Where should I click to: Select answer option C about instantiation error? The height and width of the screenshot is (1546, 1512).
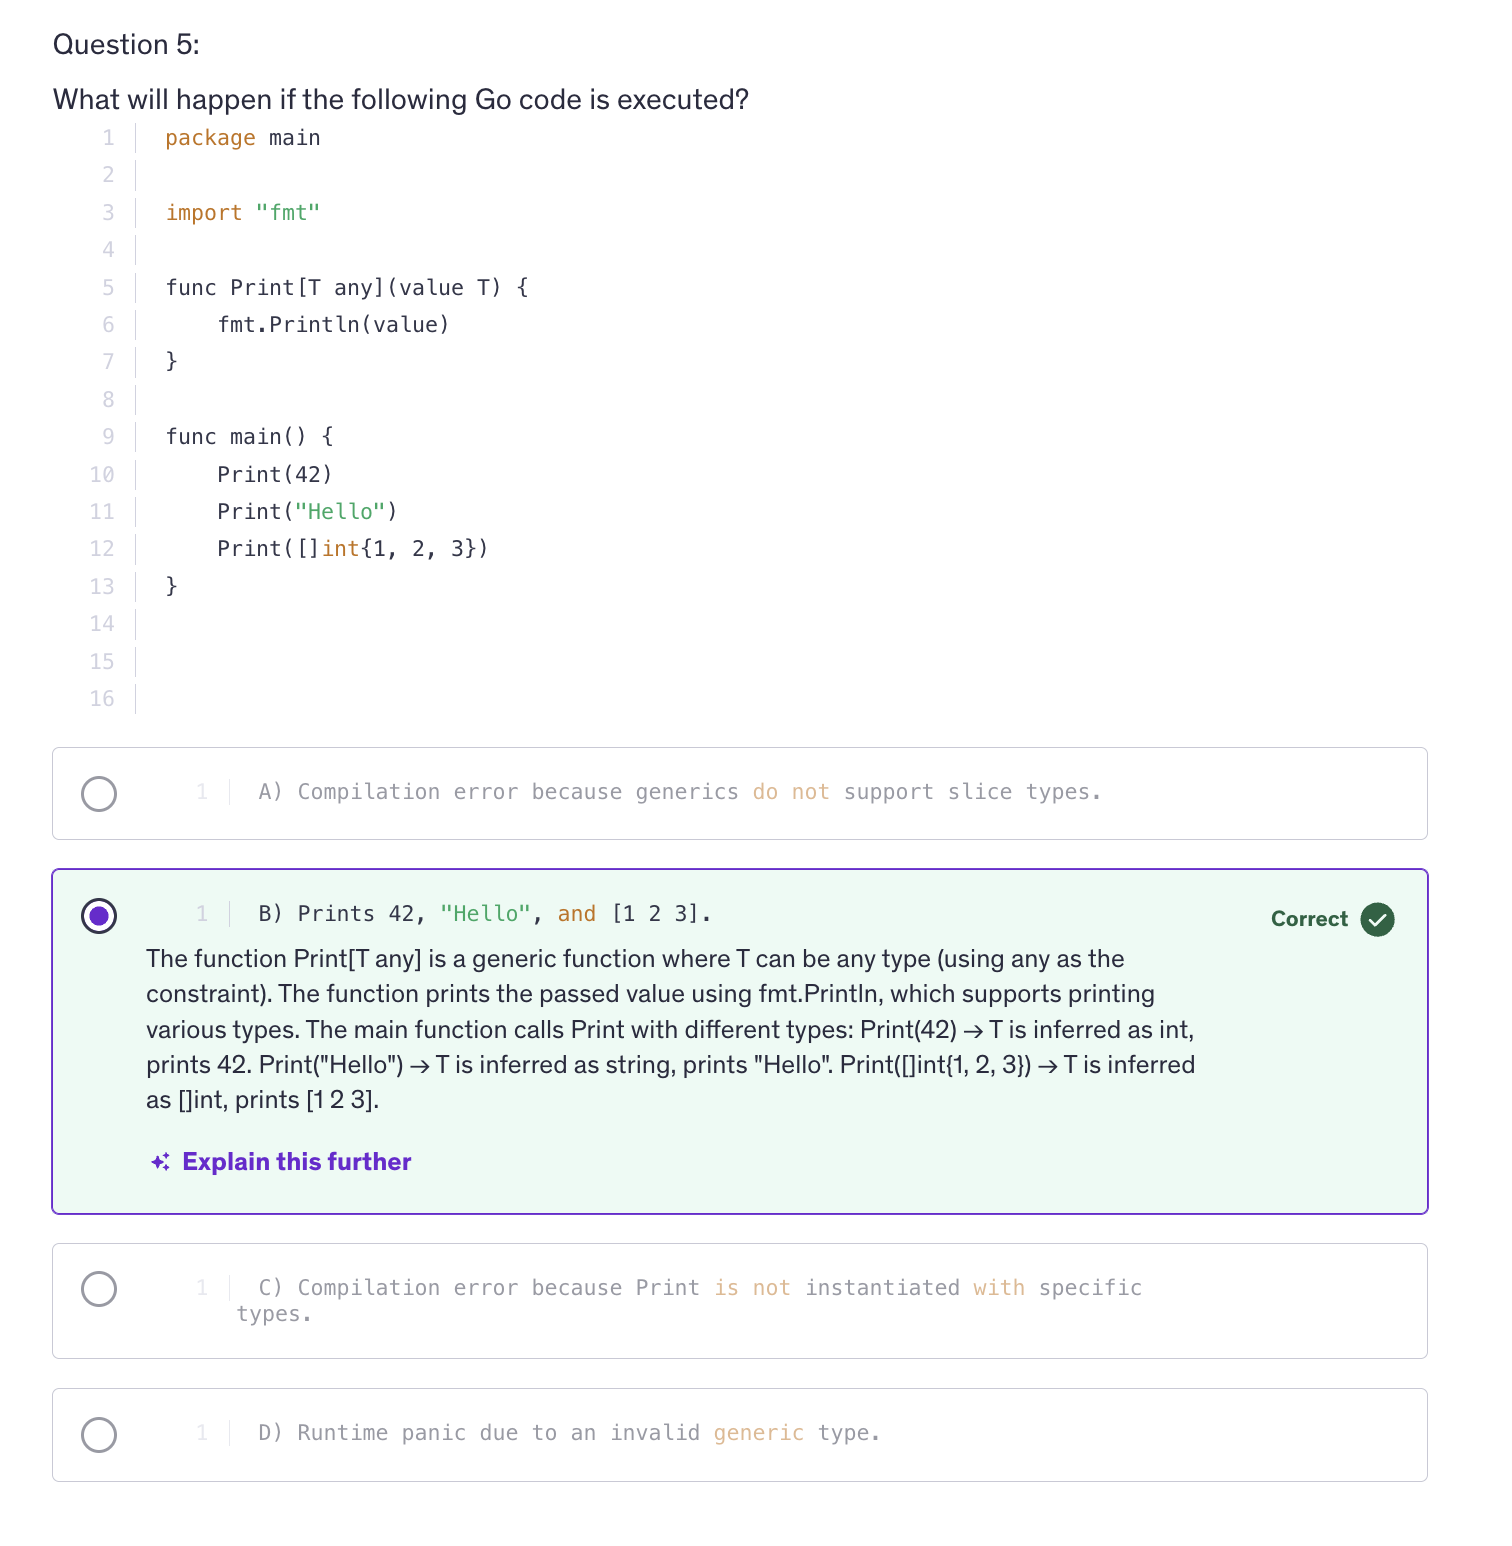point(99,1289)
